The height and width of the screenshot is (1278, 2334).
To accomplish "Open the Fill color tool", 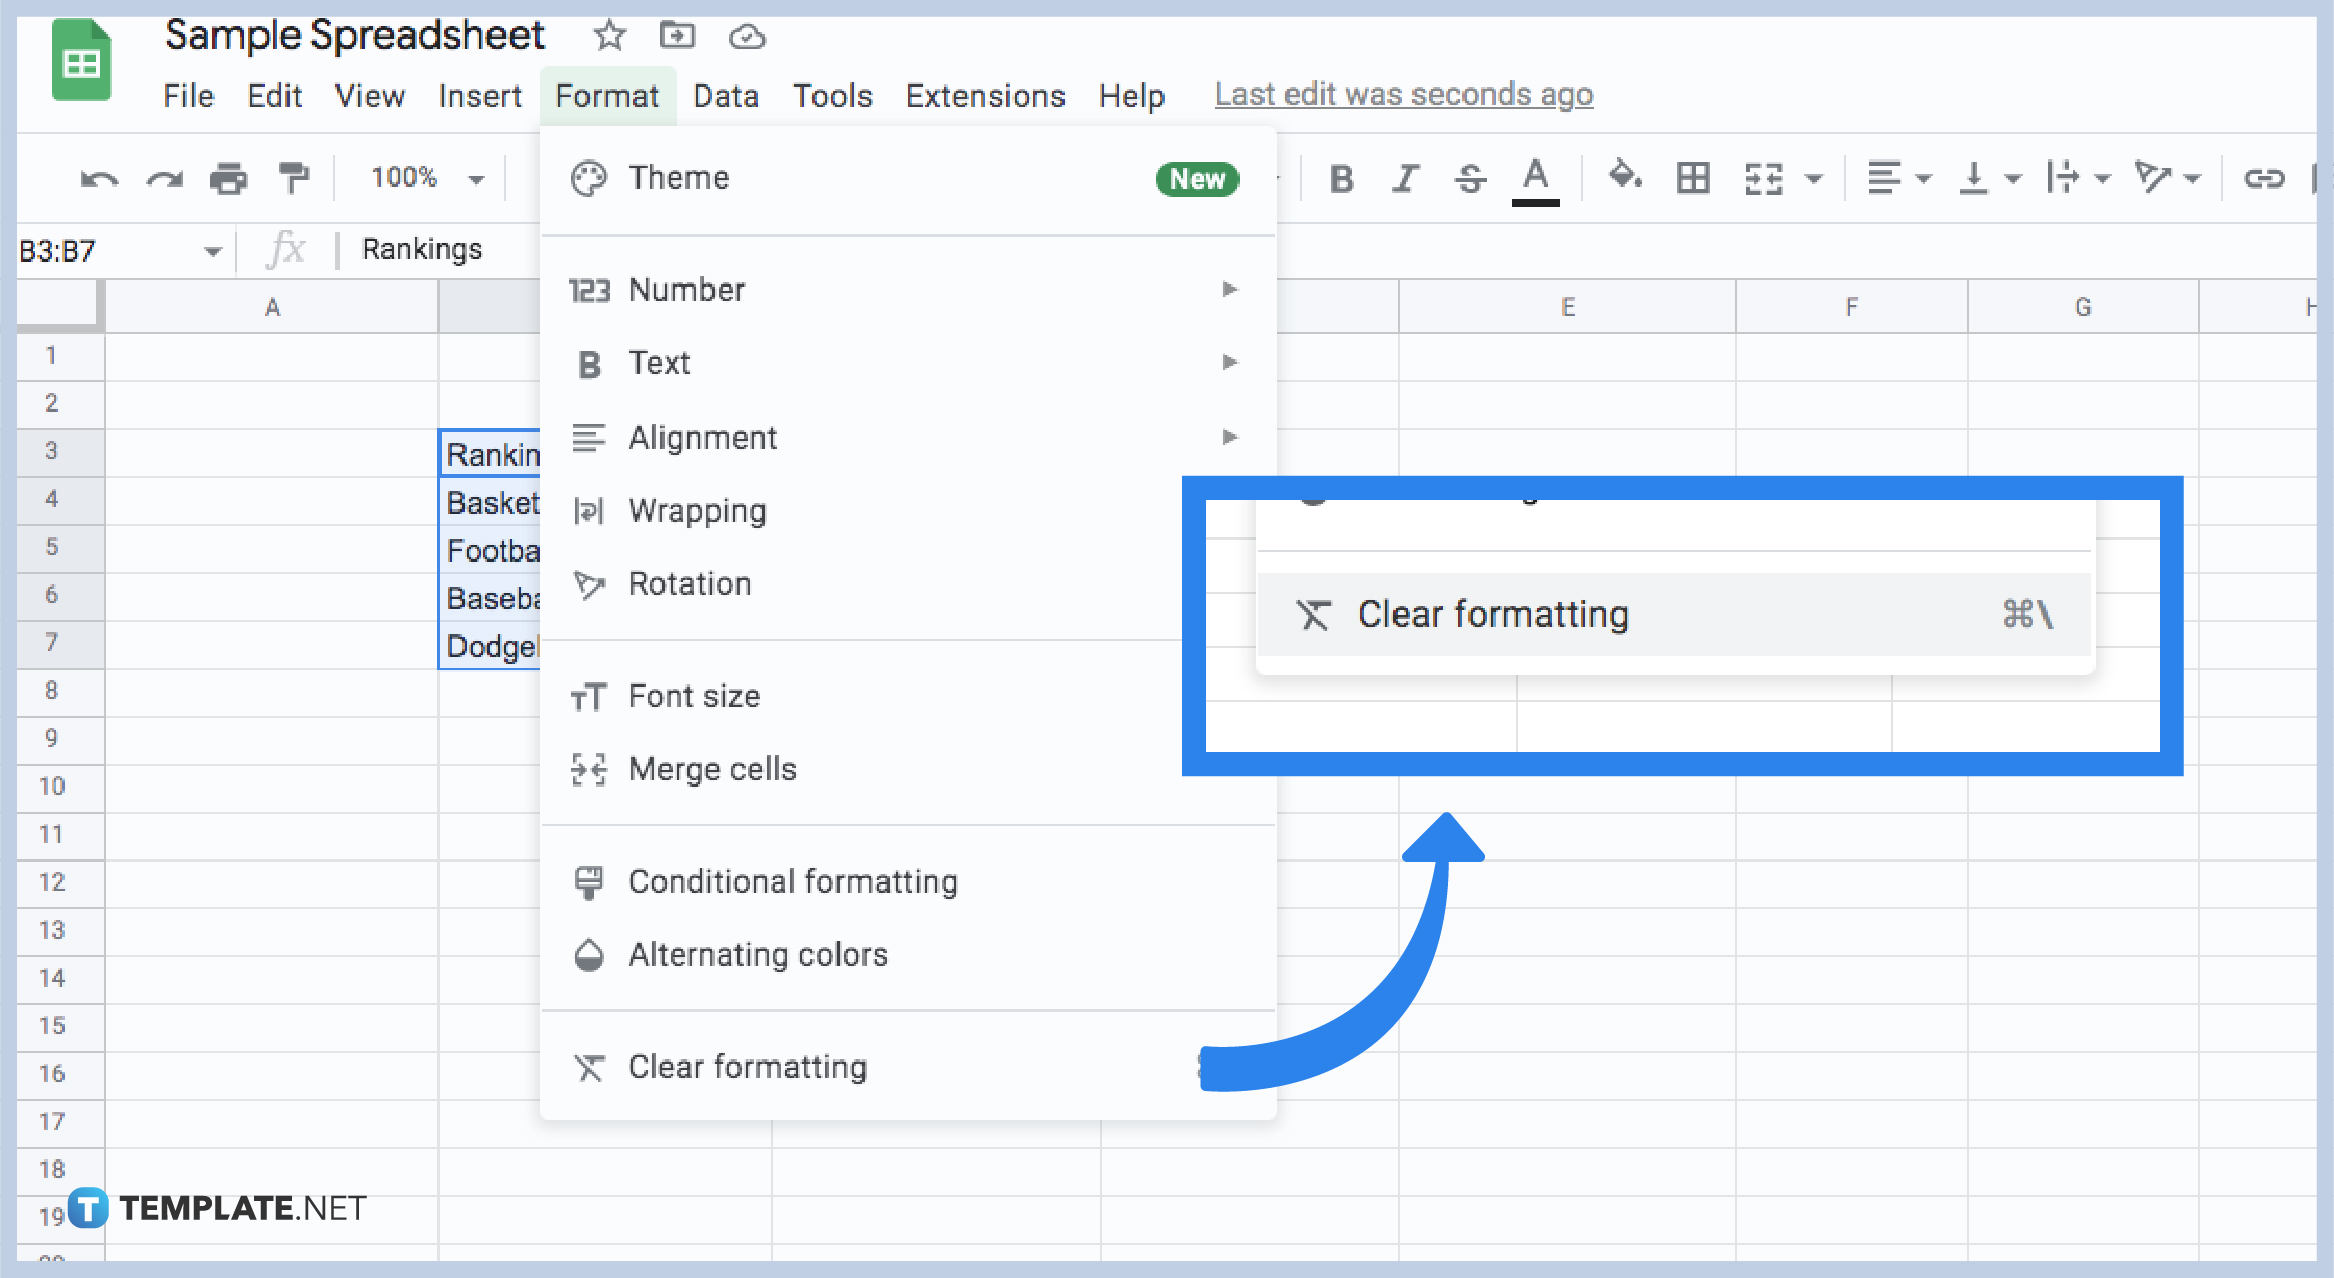I will [x=1625, y=177].
